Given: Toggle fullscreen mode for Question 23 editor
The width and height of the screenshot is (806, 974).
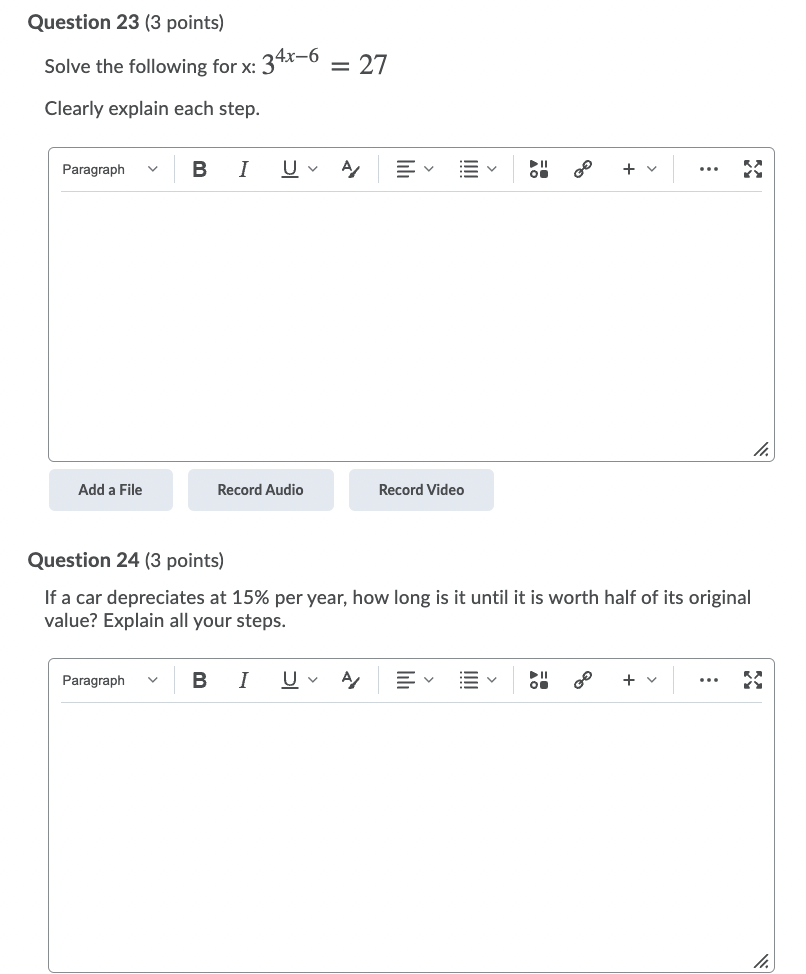Looking at the screenshot, I should click(753, 169).
